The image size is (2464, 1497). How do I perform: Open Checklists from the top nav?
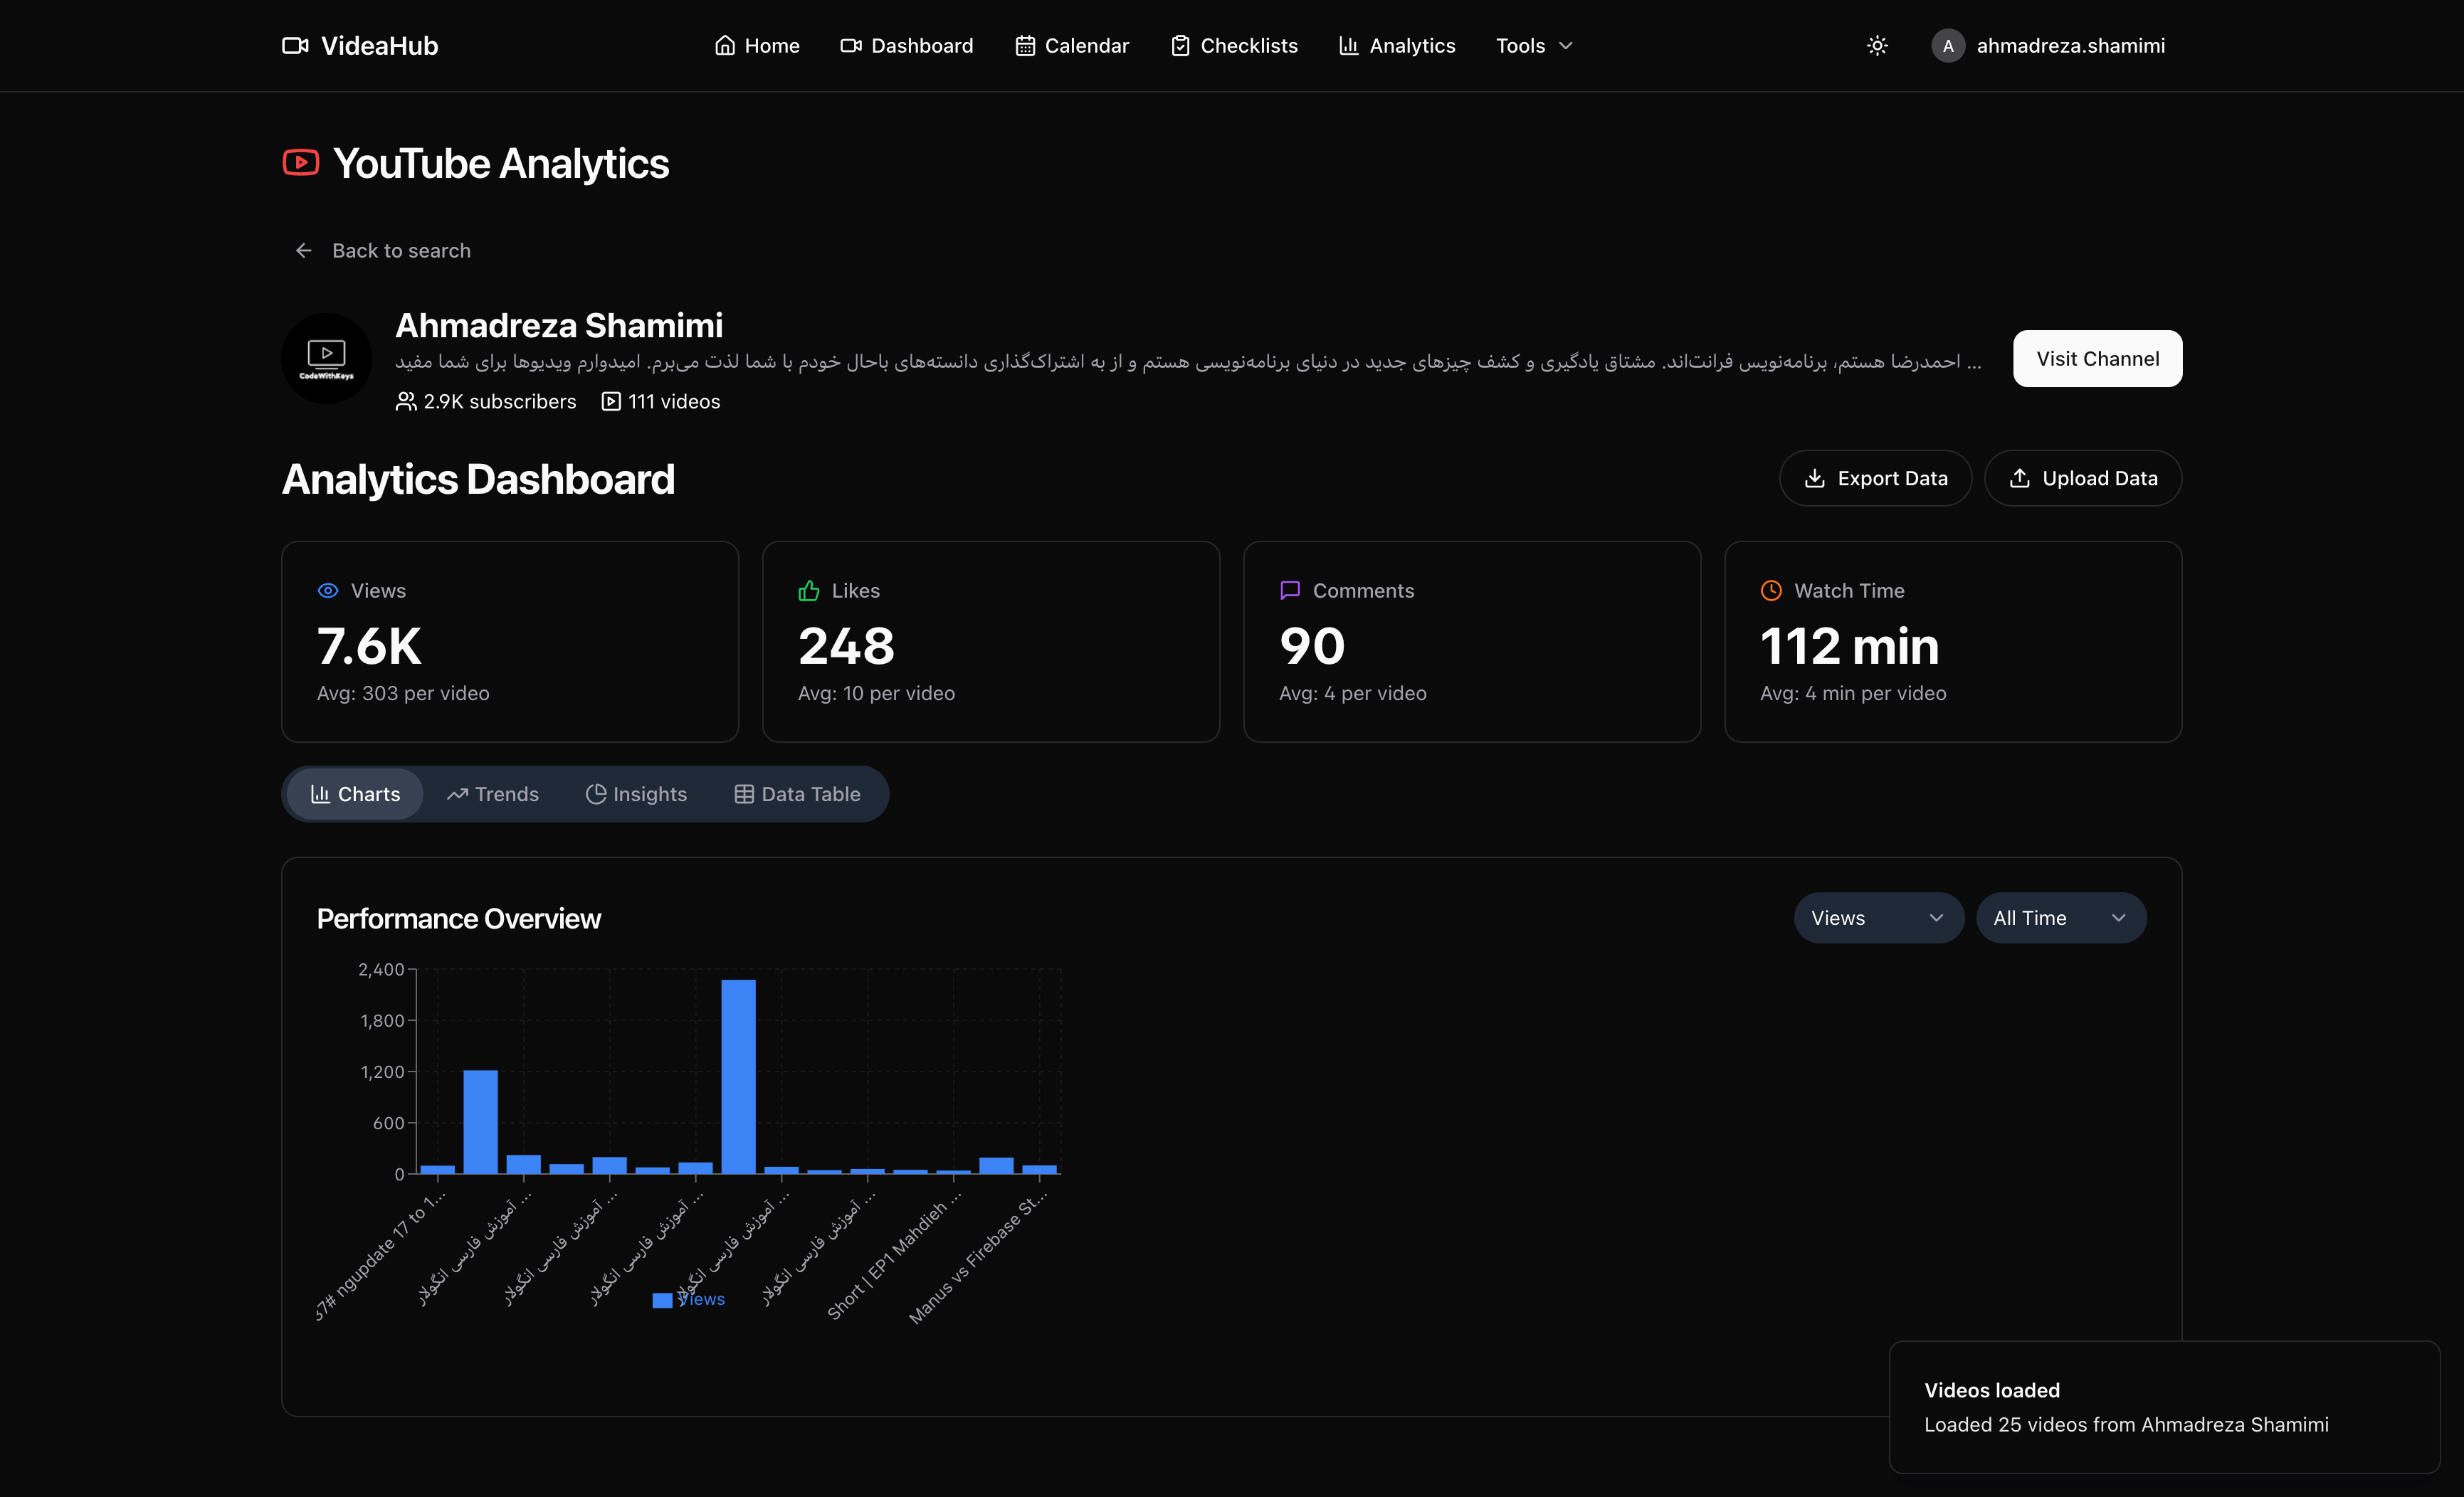(x=1234, y=46)
